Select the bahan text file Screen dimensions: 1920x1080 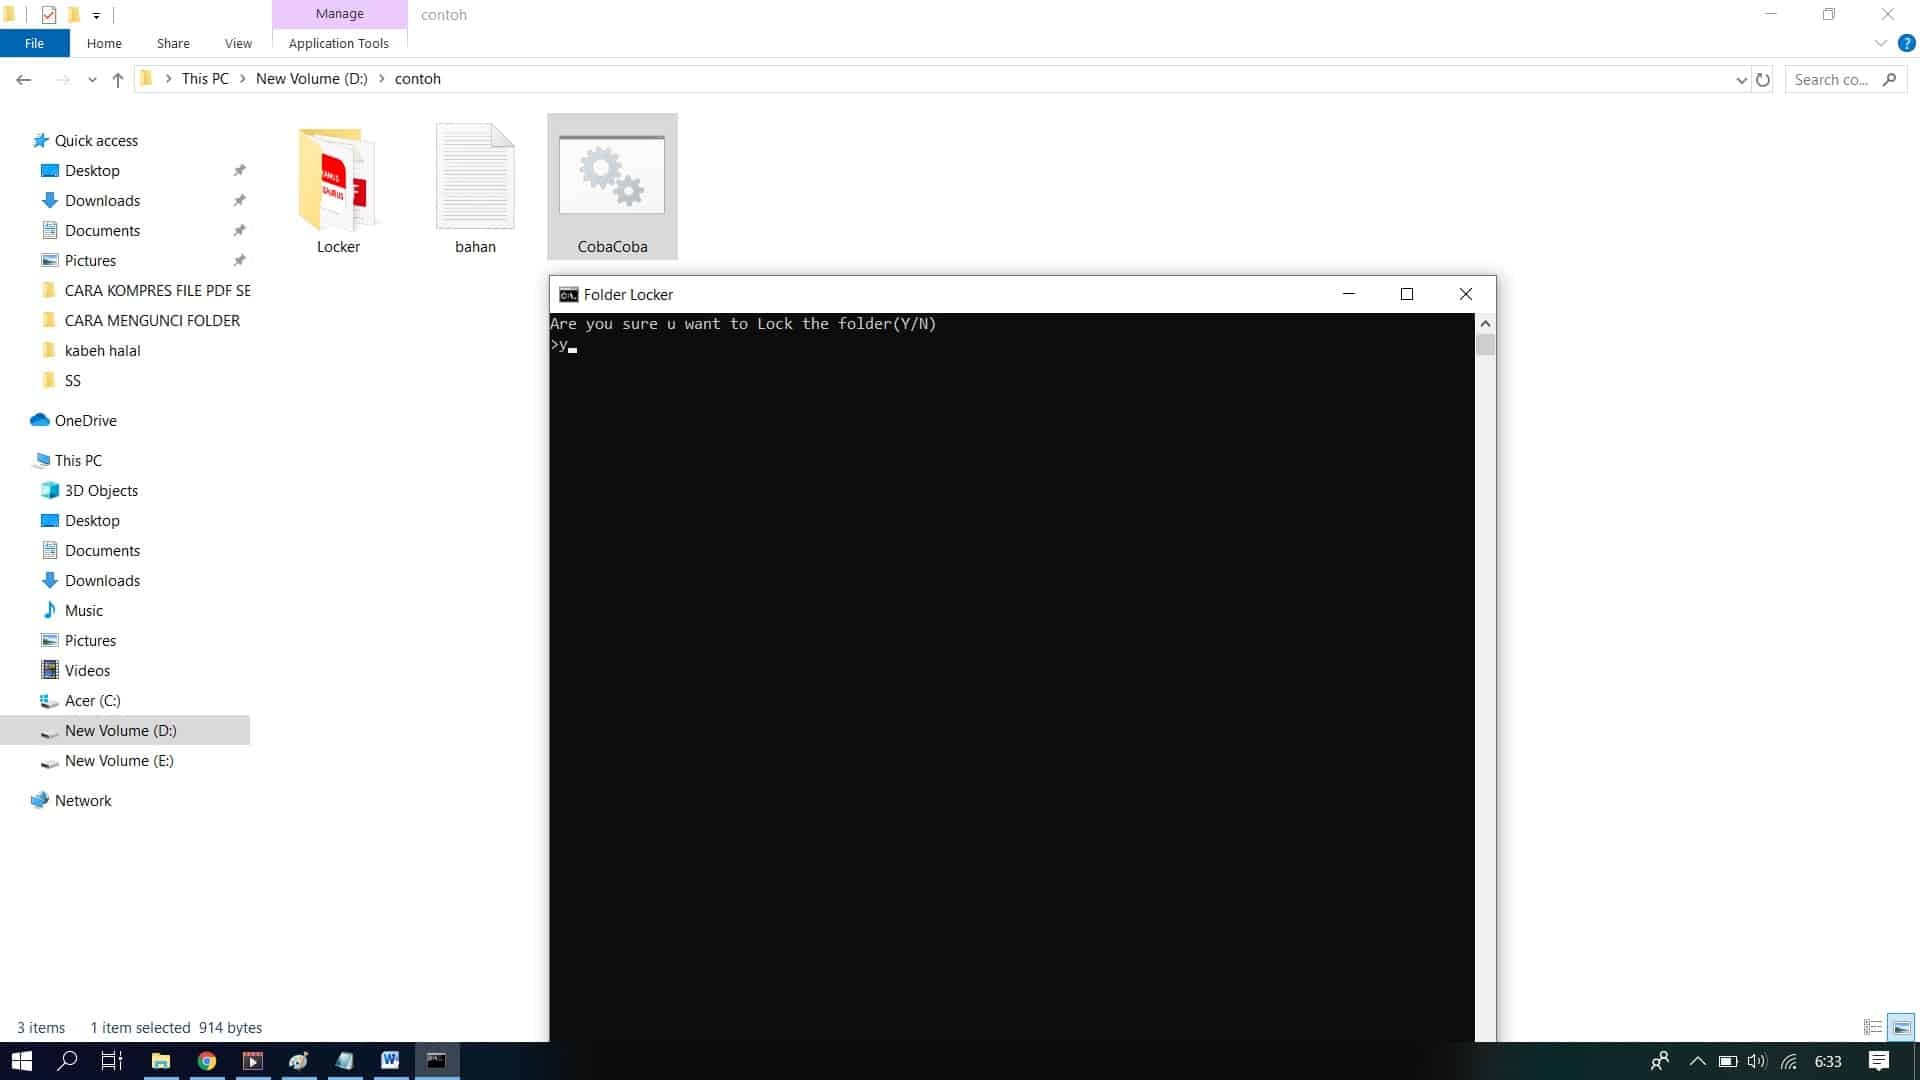pyautogui.click(x=475, y=188)
